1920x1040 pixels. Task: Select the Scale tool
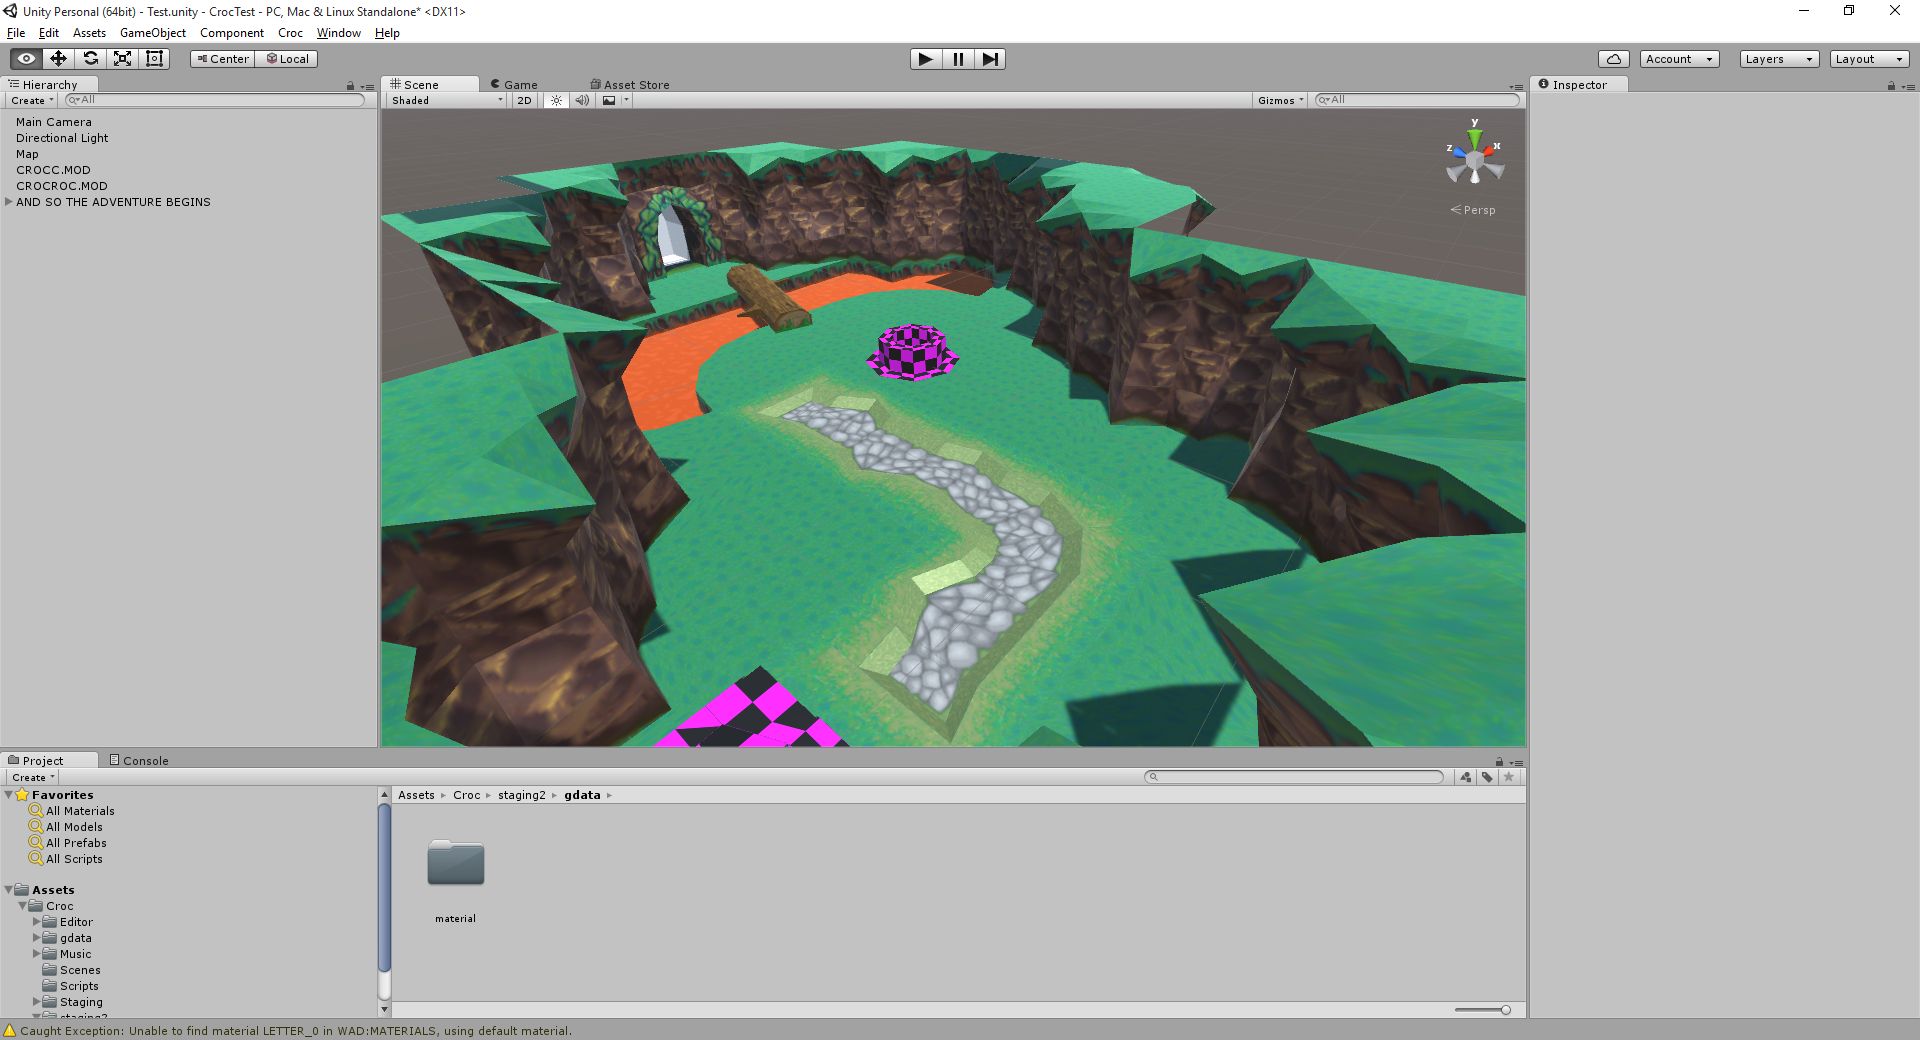click(122, 59)
